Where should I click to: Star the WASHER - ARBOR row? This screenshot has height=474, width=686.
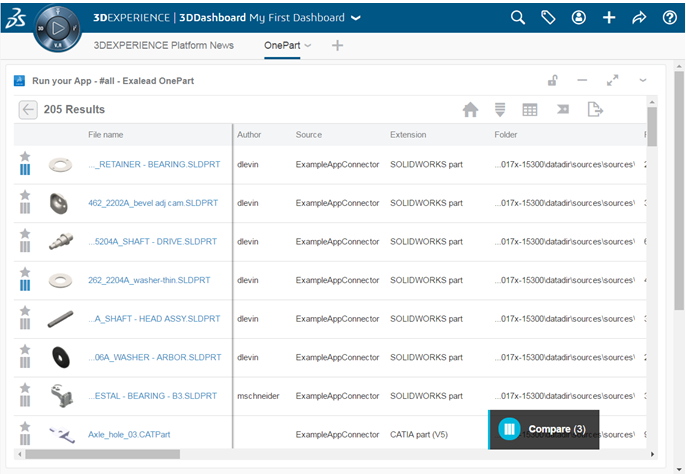click(25, 349)
